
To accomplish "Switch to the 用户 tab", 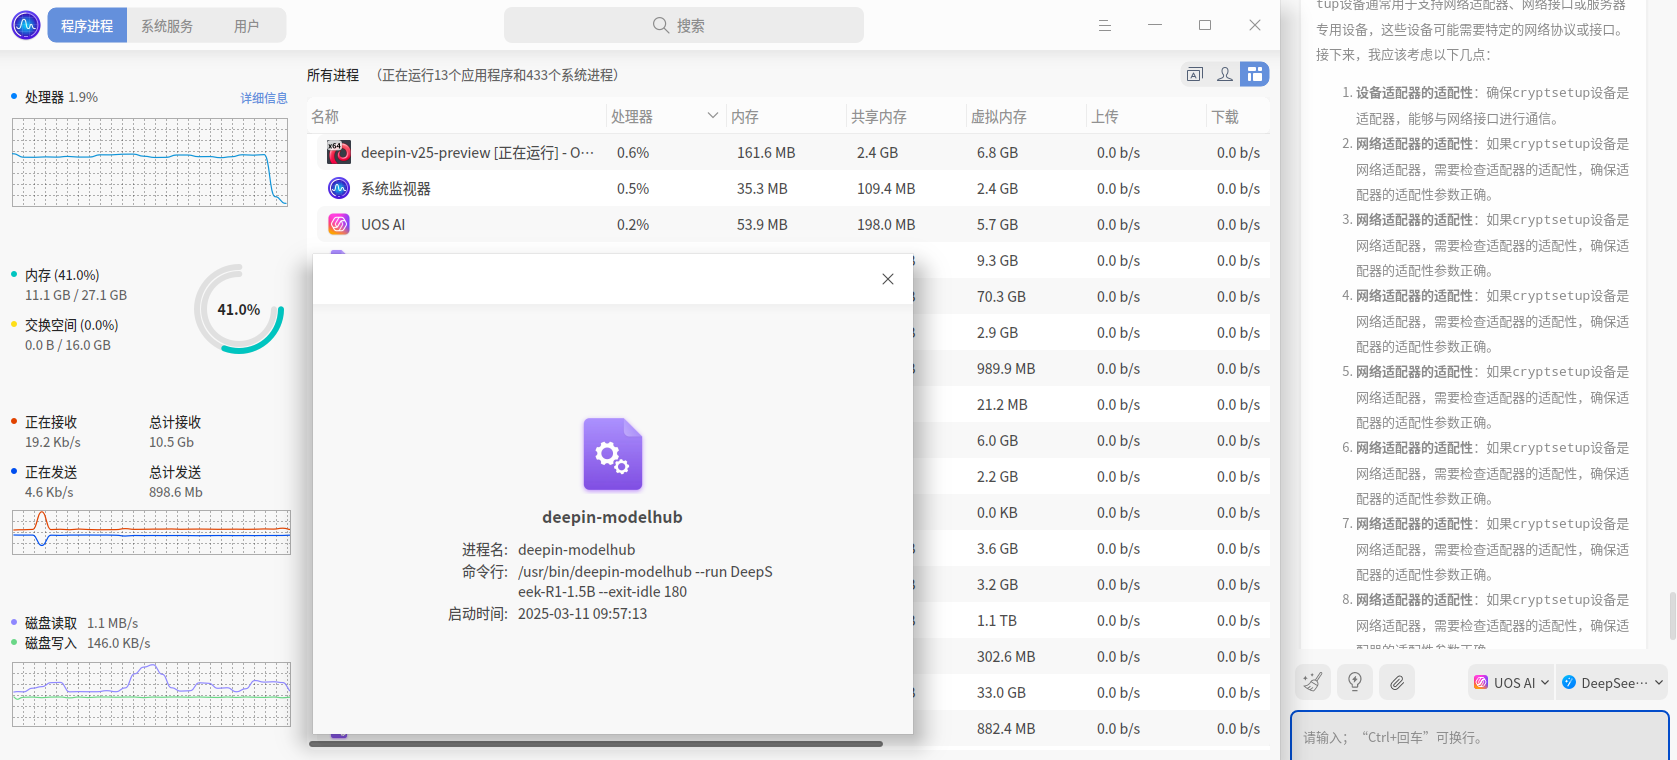I will click(247, 26).
